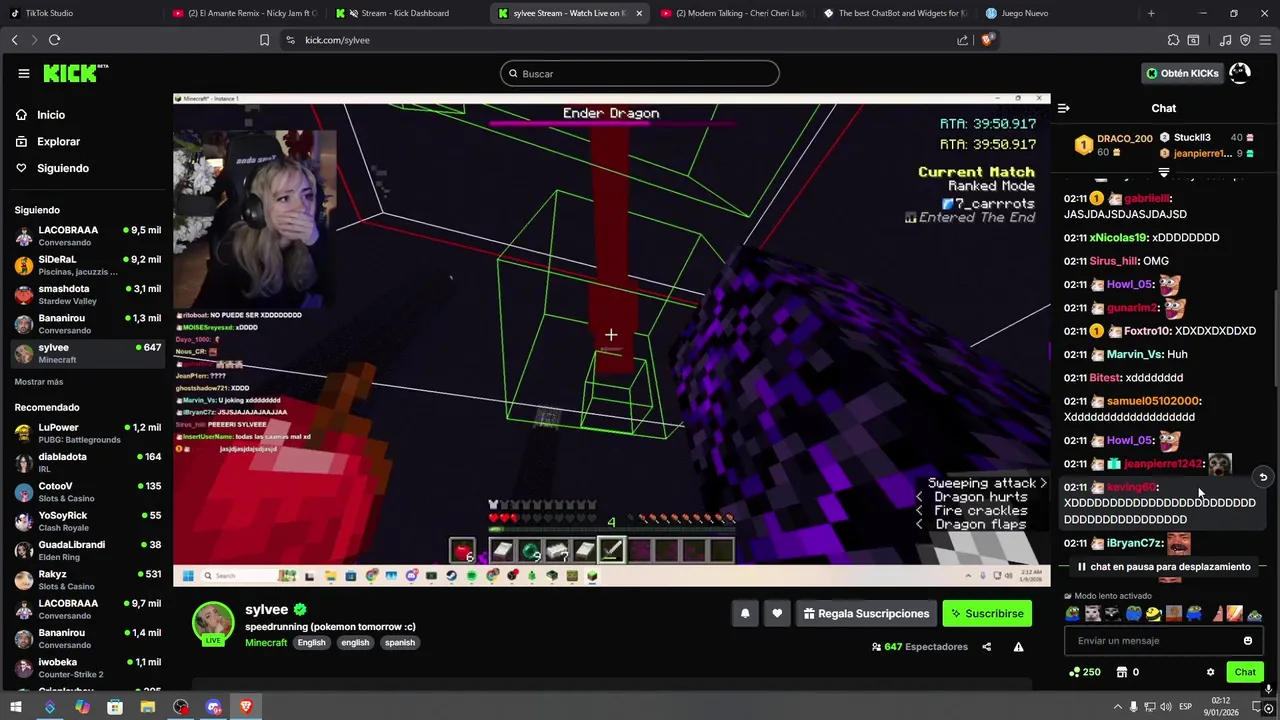This screenshot has height=720, width=1280.
Task: Insert the first green frog emote
Action: (x=1073, y=614)
